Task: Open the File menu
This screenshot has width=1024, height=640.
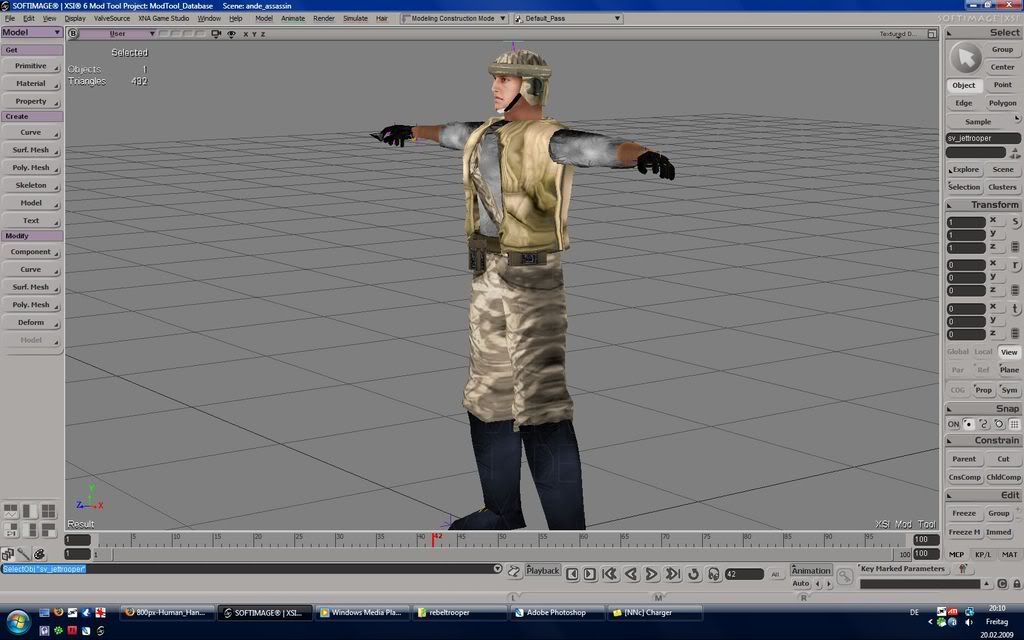Action: coord(10,18)
